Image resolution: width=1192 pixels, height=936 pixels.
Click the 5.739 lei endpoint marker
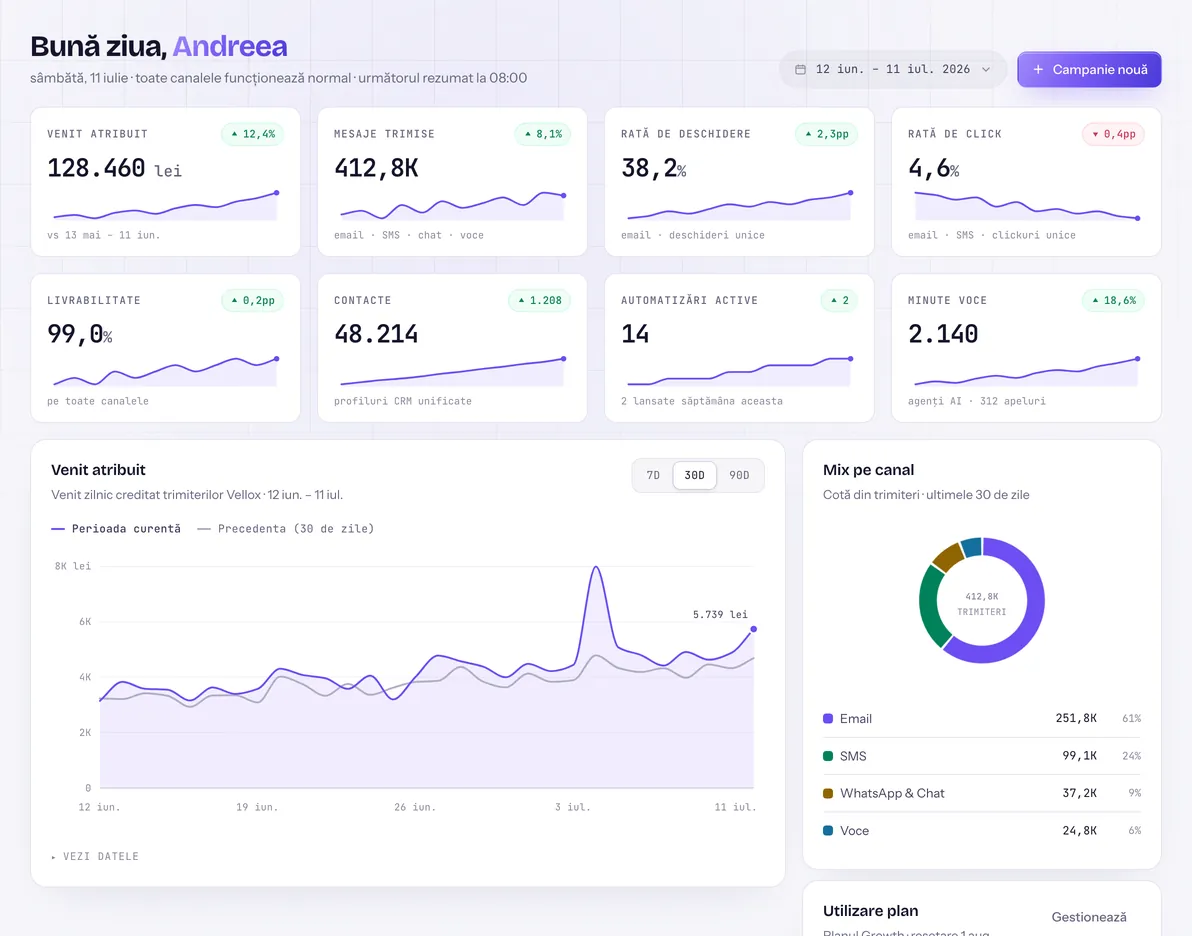tap(753, 629)
